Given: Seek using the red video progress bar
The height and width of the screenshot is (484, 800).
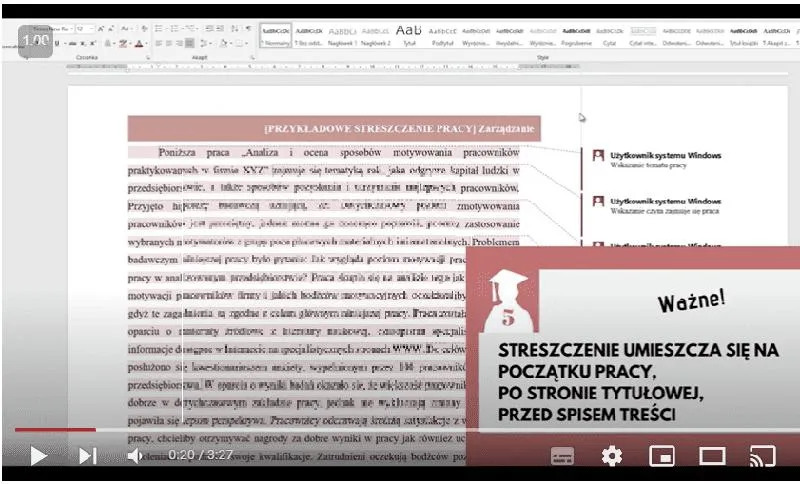Looking at the screenshot, I should (x=55, y=430).
